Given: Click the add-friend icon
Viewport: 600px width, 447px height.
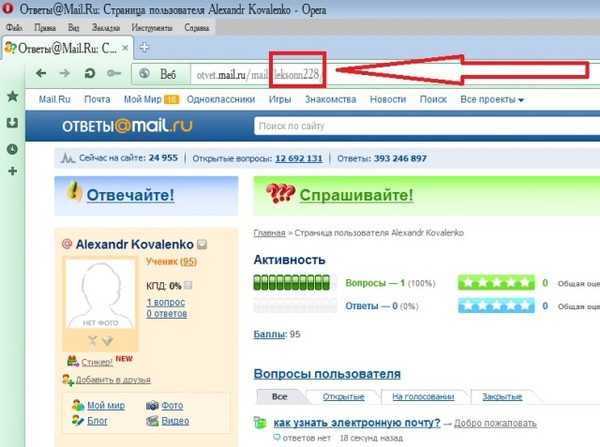Looking at the screenshot, I should pyautogui.click(x=68, y=380).
